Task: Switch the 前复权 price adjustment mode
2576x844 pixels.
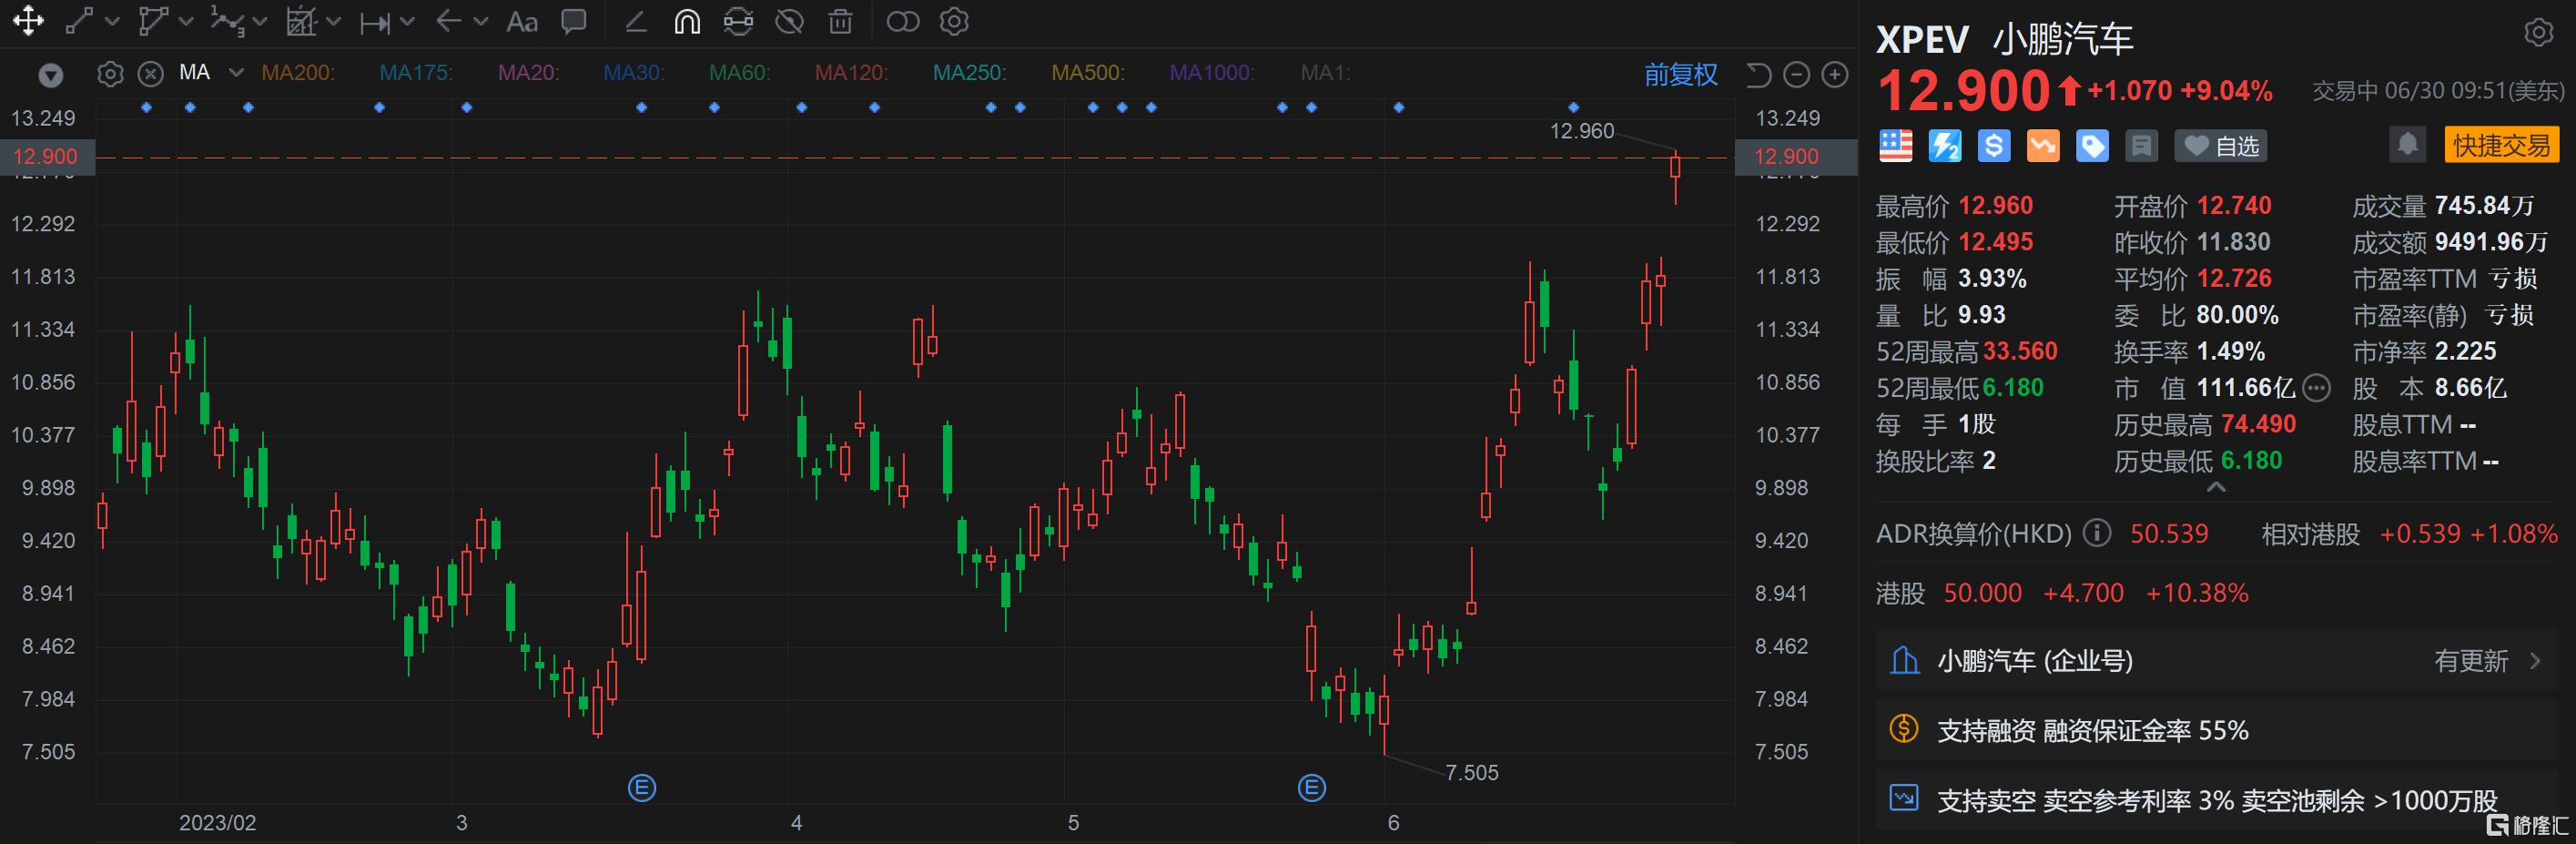Action: pyautogui.click(x=1681, y=75)
